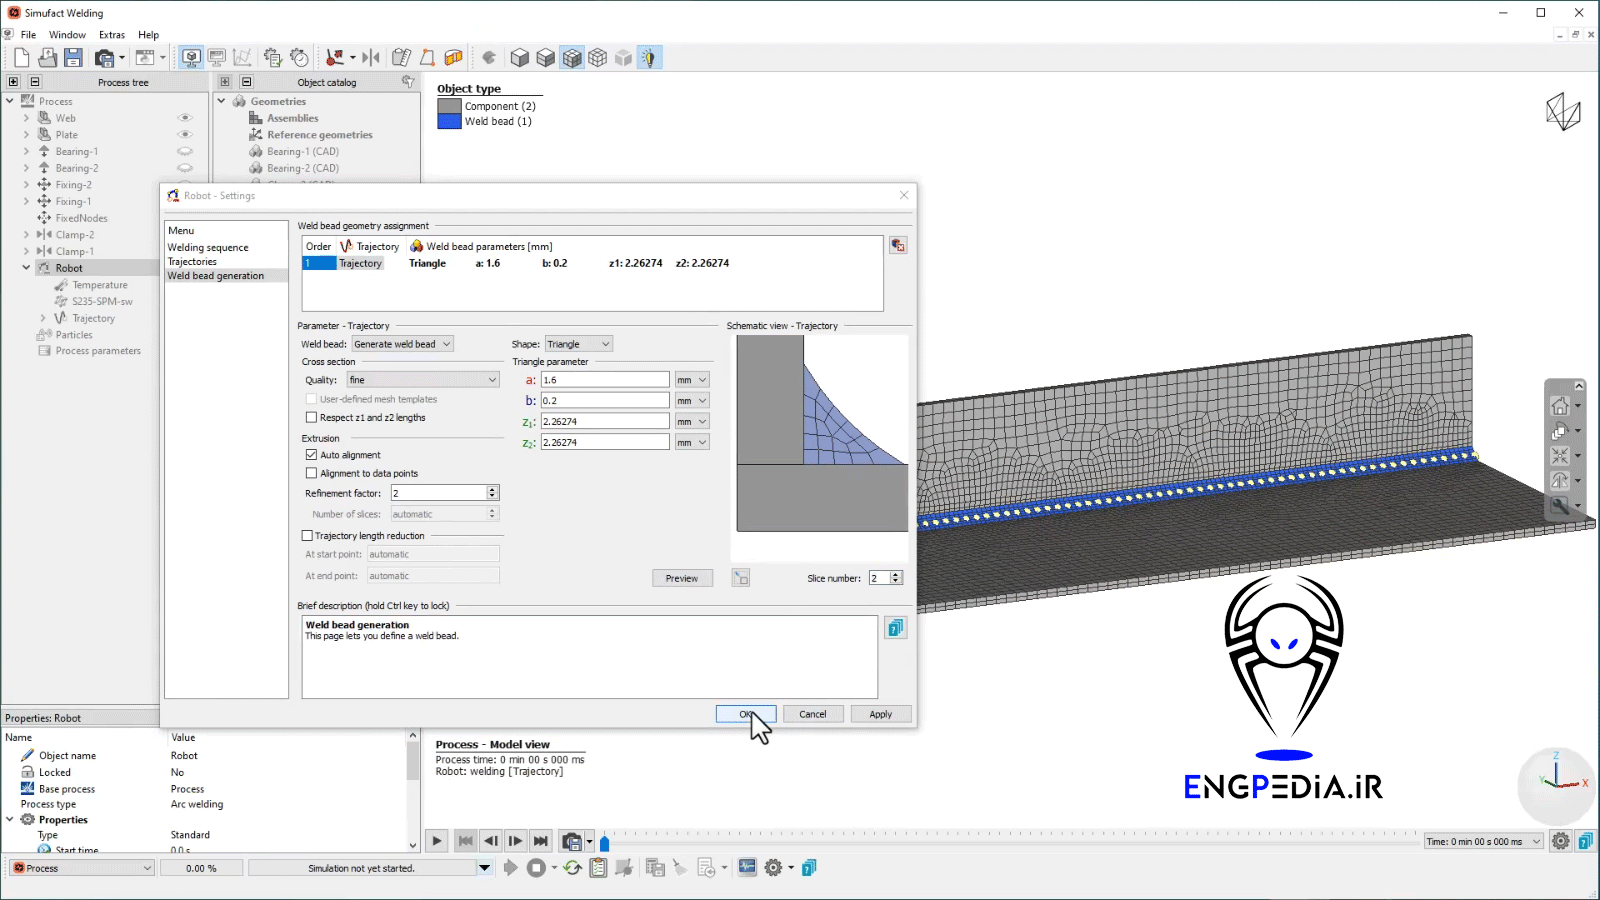Click the OK button
This screenshot has height=900, width=1600.
746,714
